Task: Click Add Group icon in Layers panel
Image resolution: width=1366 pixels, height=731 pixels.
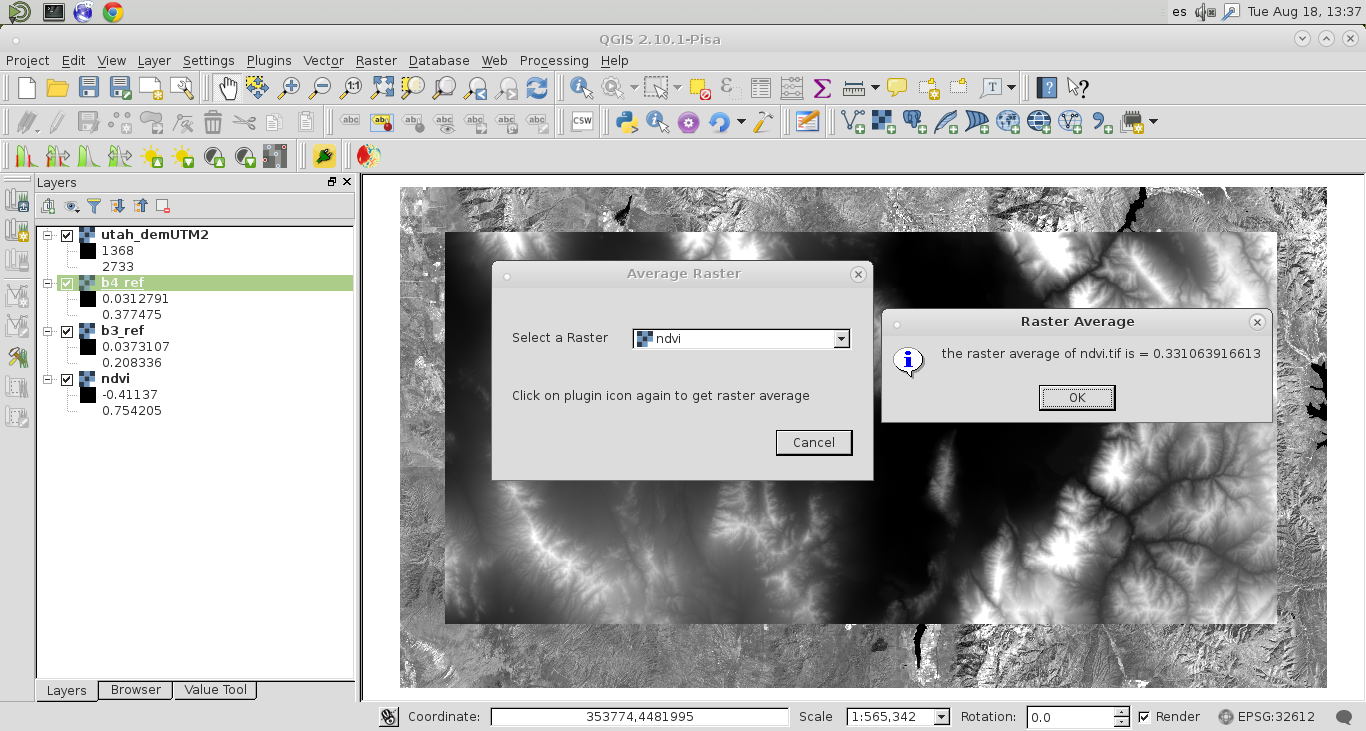Action: (48, 206)
